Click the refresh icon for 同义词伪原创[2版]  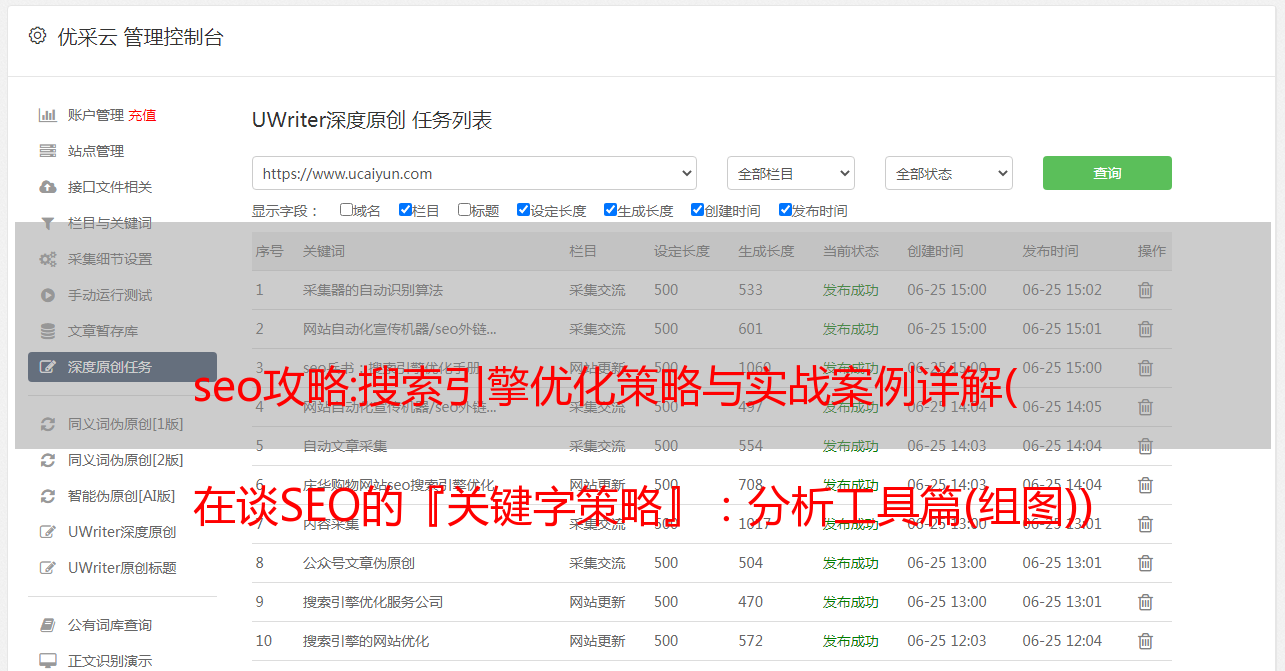tap(47, 460)
